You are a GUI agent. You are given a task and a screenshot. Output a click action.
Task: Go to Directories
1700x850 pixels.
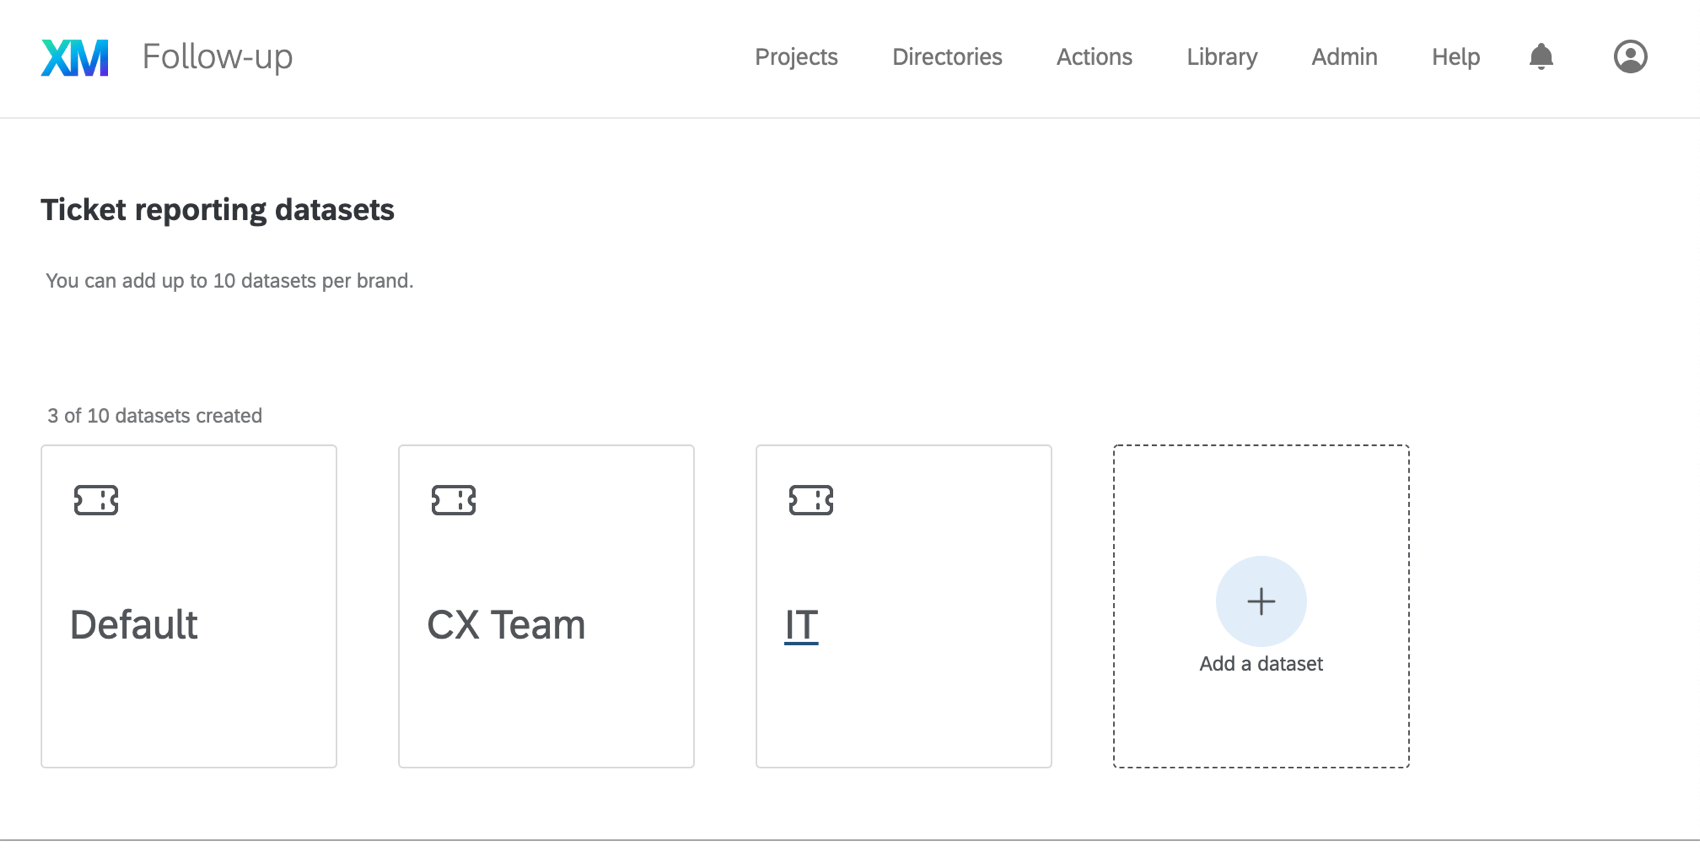tap(947, 57)
